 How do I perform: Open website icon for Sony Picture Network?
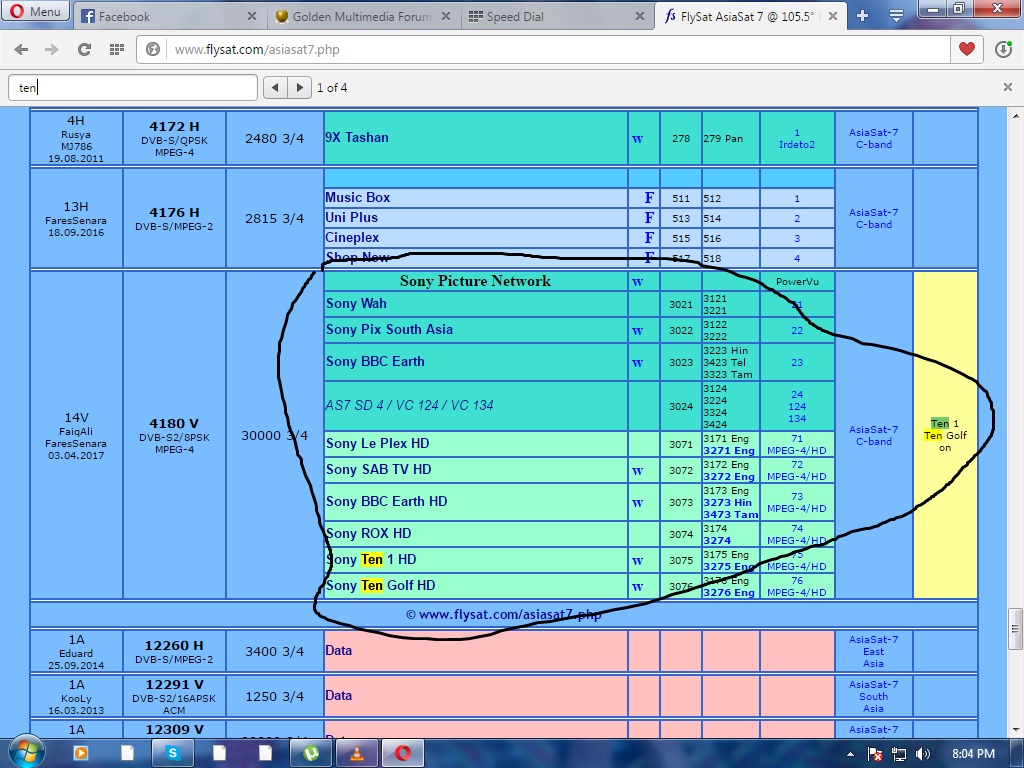pos(637,282)
